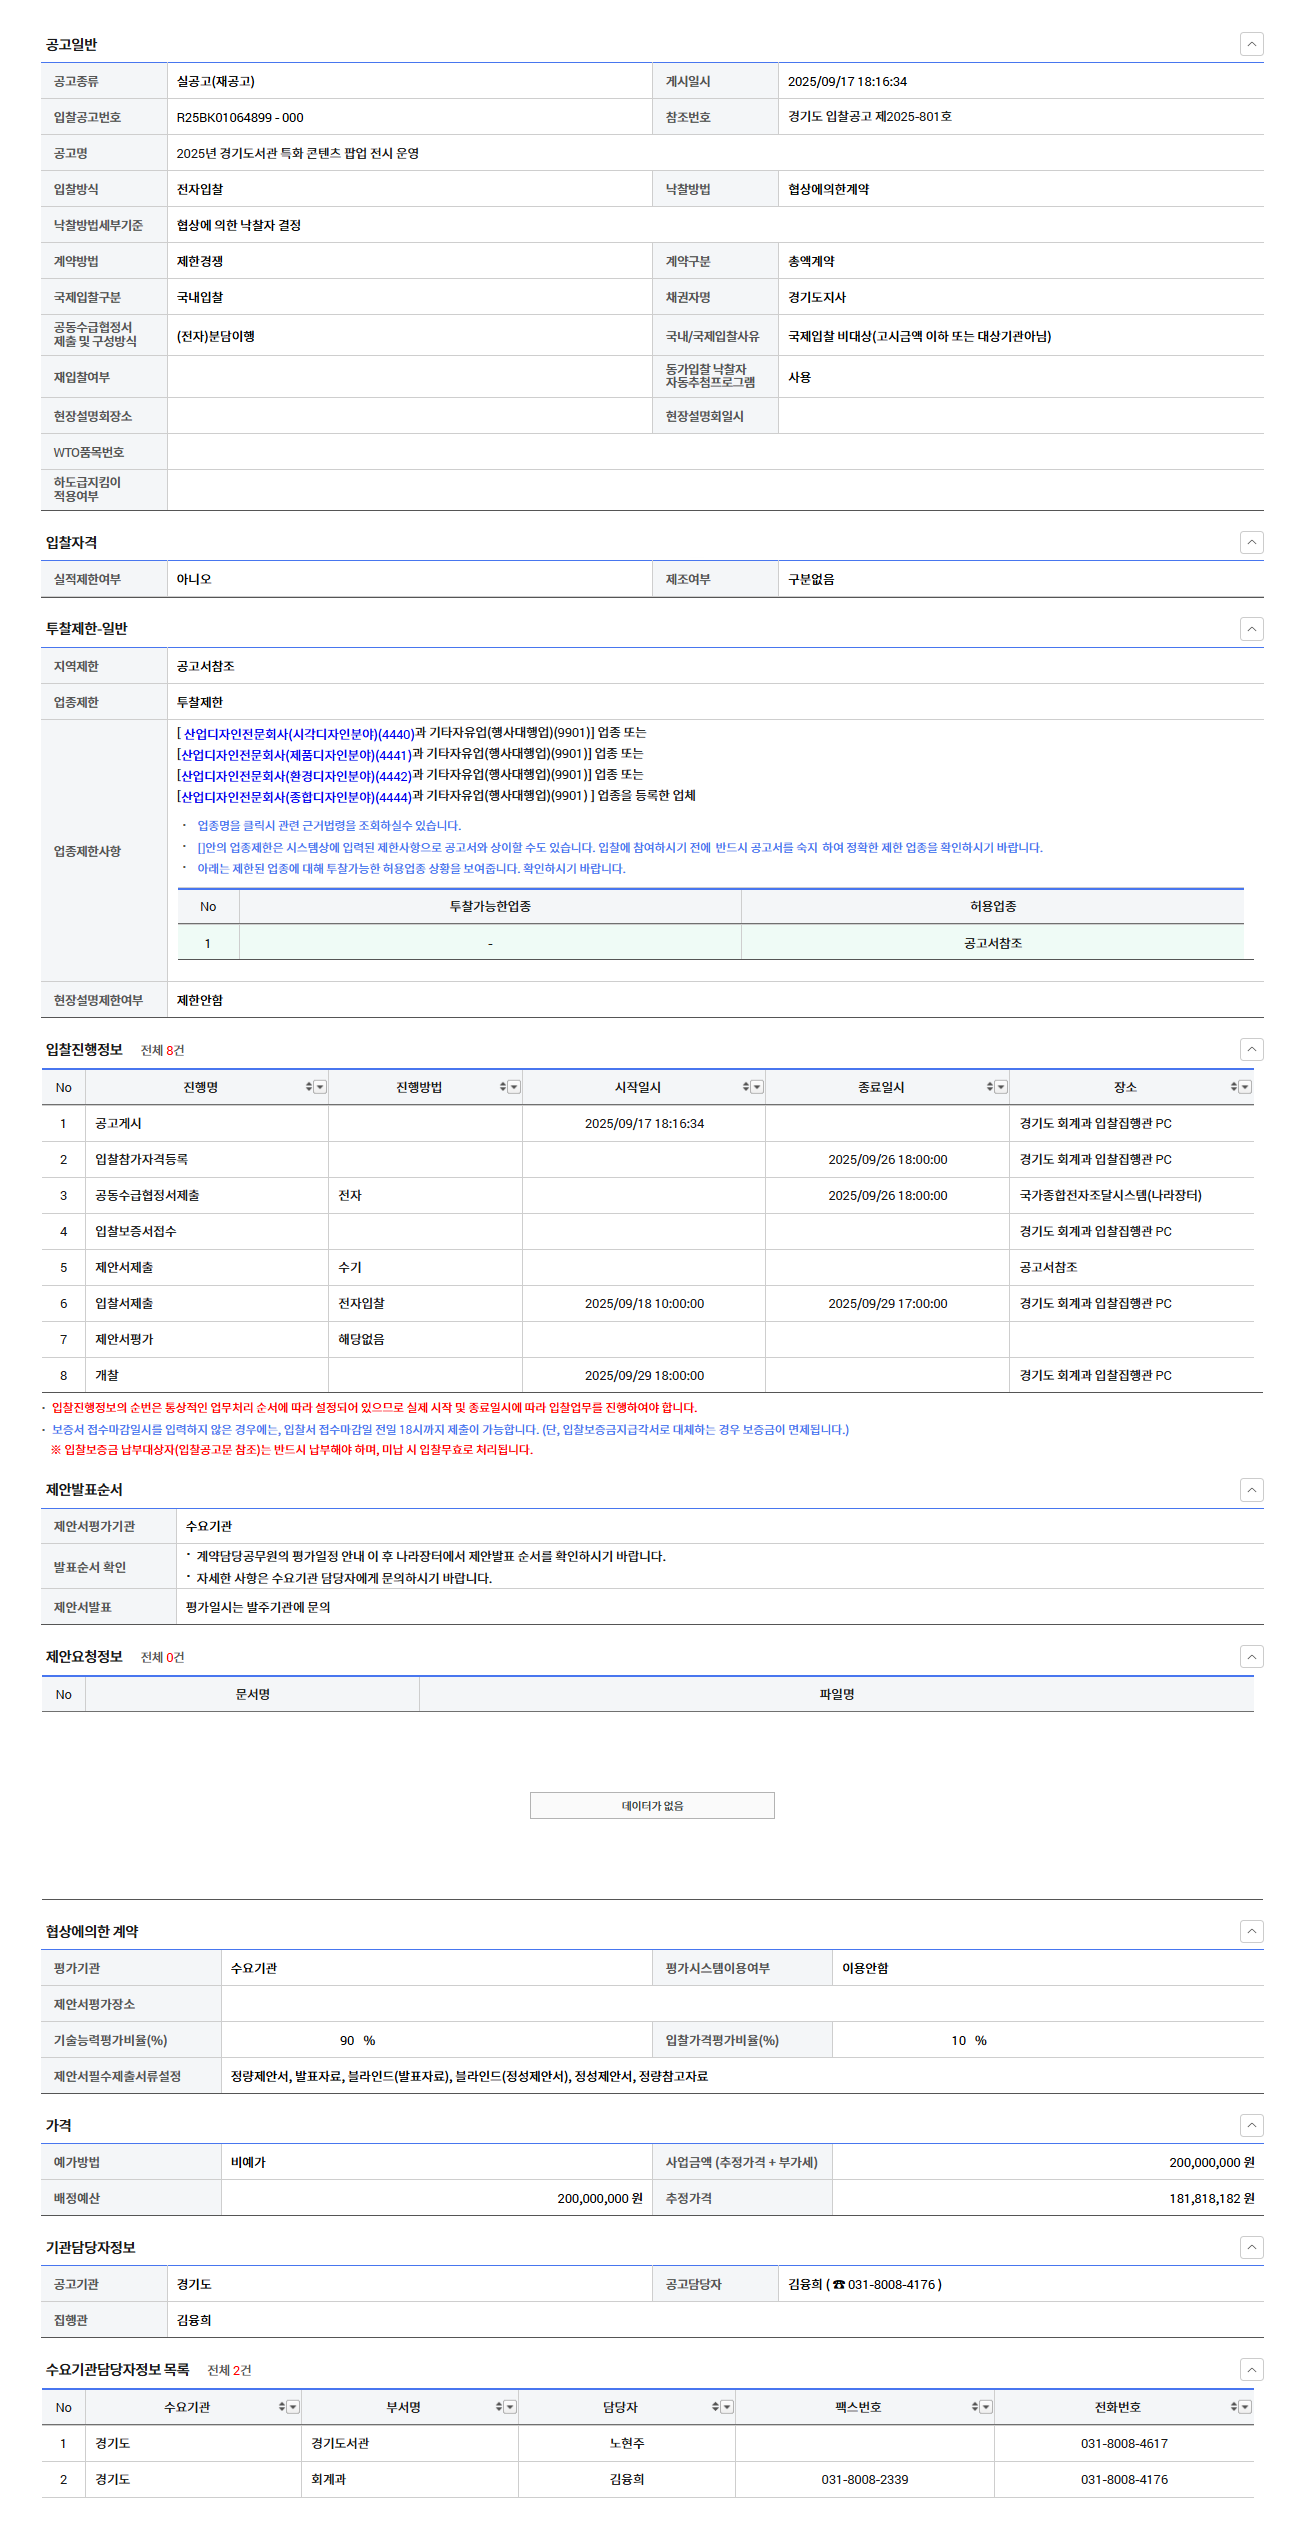Collapse the 가격 section
Viewport: 1302px width, 2548px height.
[1251, 2125]
